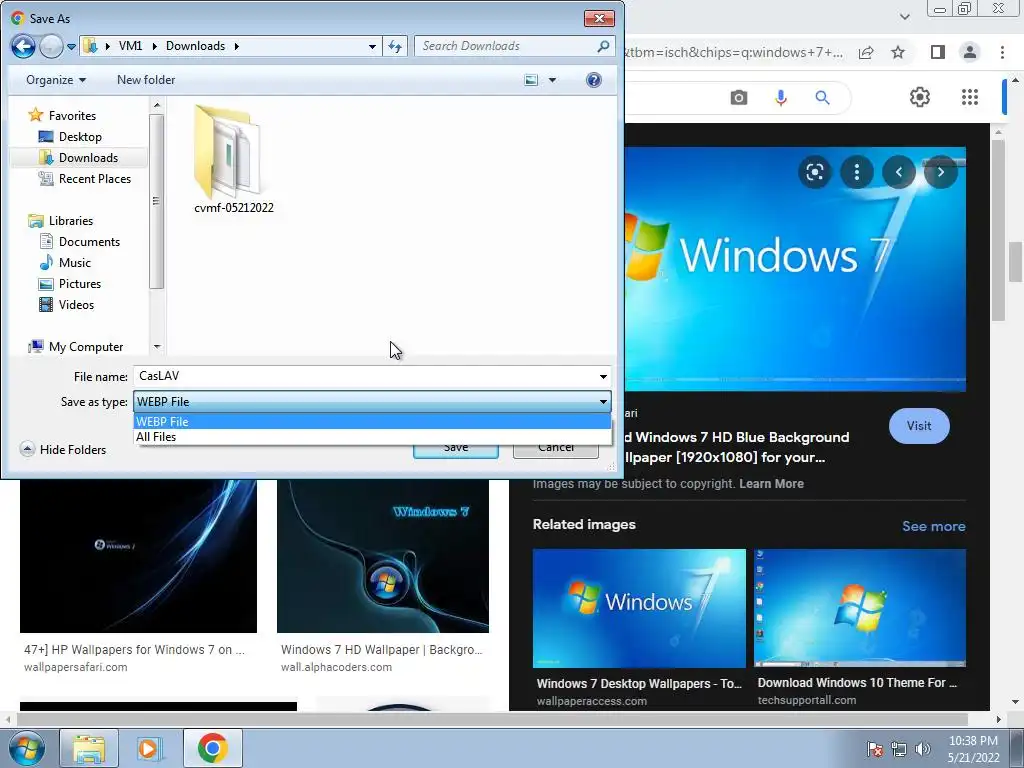This screenshot has height=768, width=1024.
Task: Open Chrome three-dot menu
Action: (x=1002, y=52)
